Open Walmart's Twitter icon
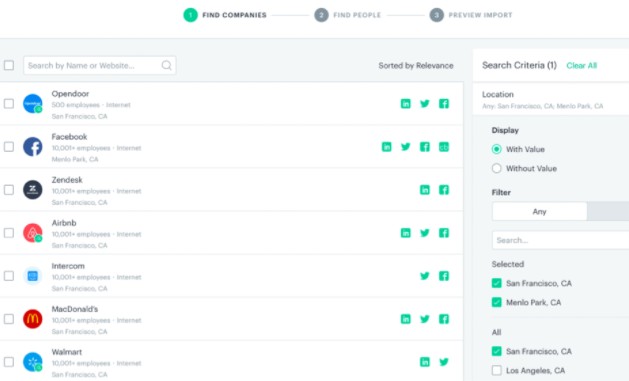Screen dimensions: 629x381 pos(444,362)
